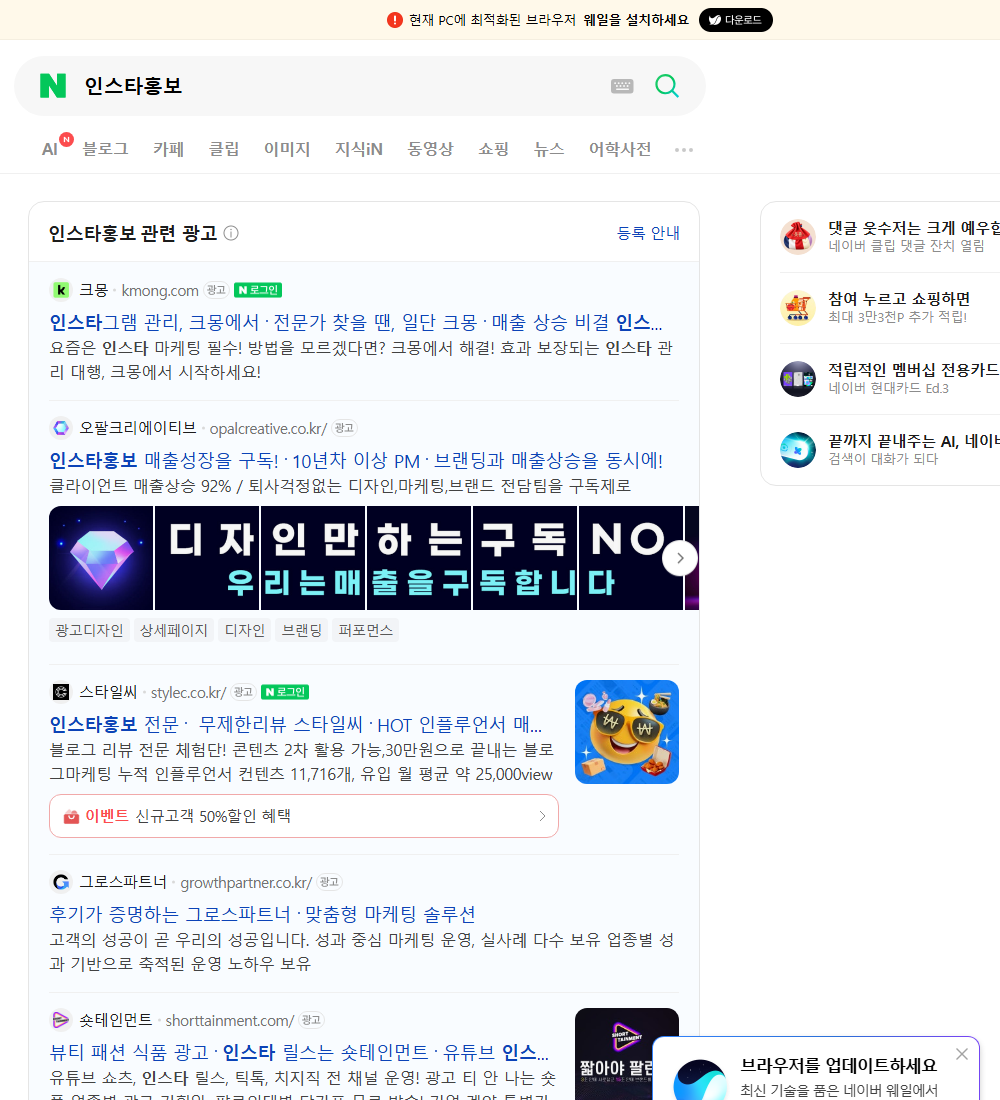1000x1100 pixels.
Task: Click the 크몽 green k favicon
Action: tap(61, 290)
